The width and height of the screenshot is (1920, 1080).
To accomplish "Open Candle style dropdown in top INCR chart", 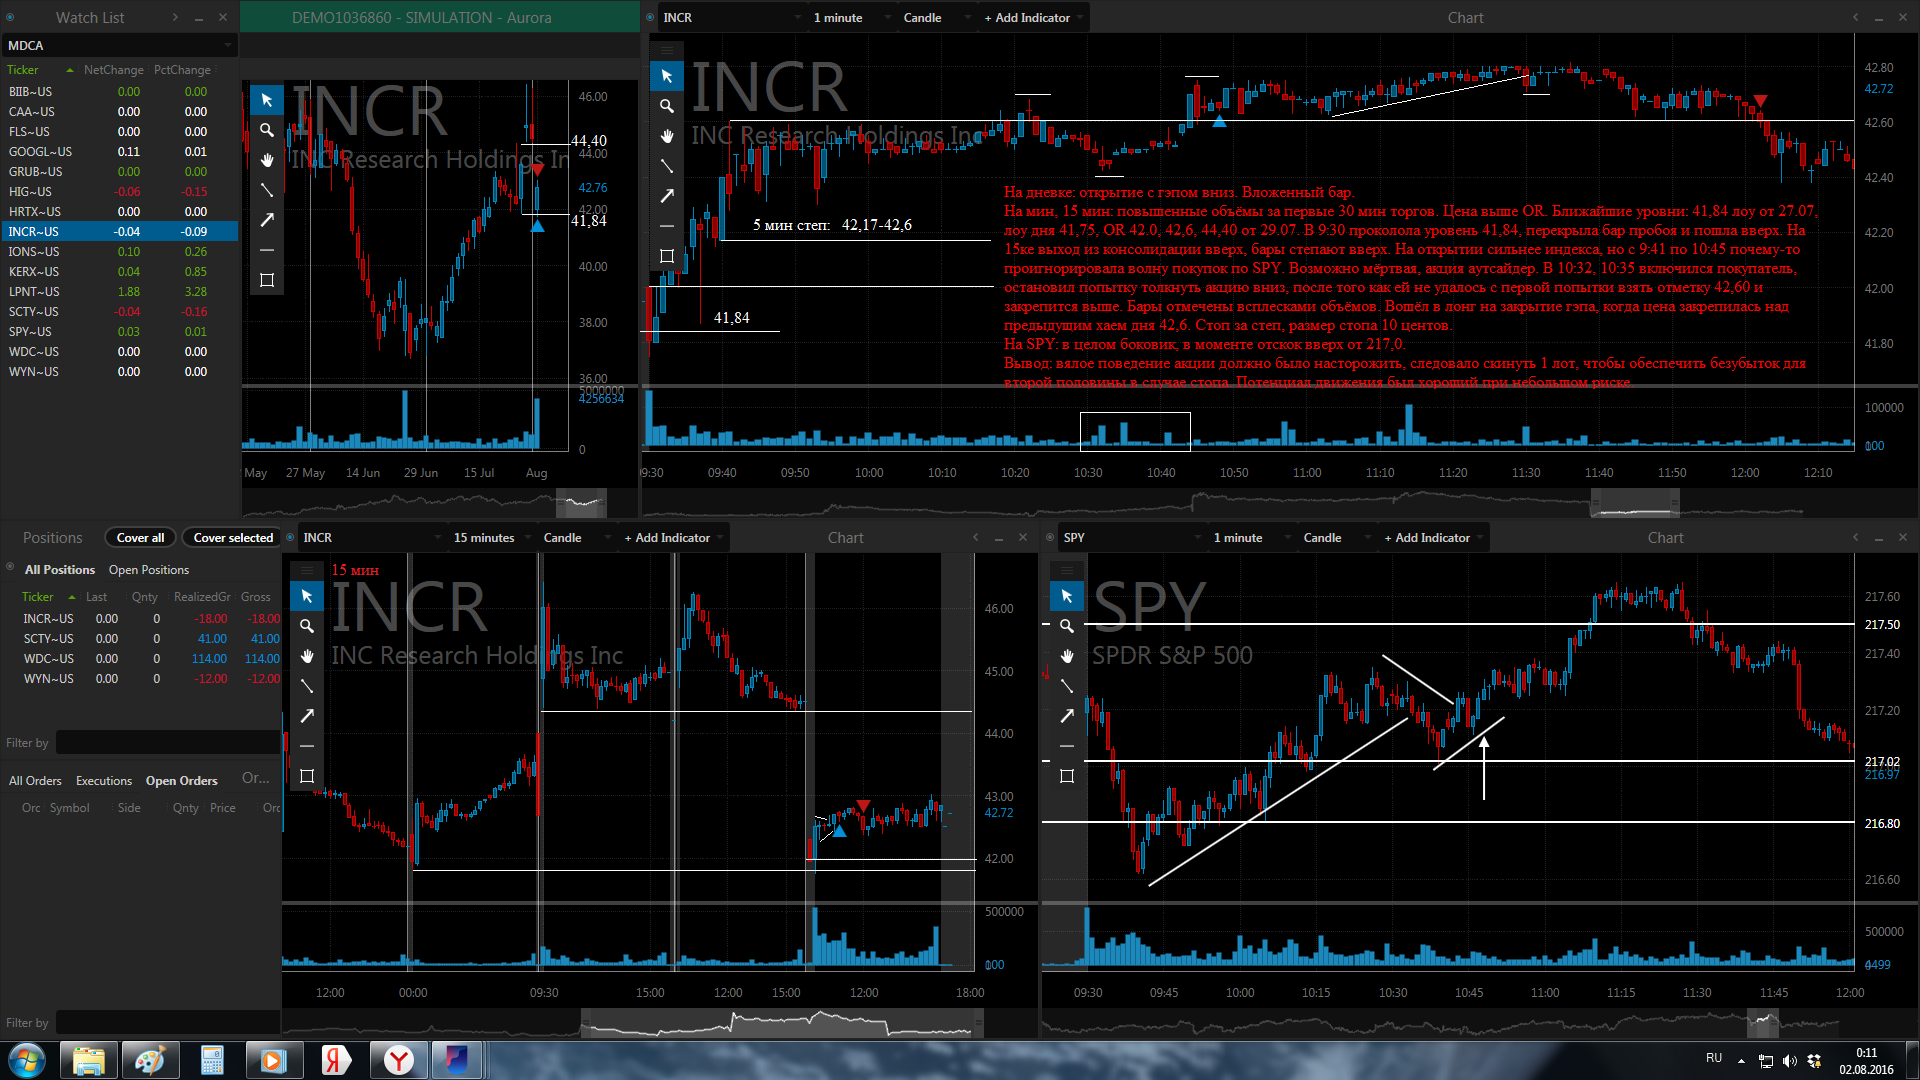I will pos(936,17).
